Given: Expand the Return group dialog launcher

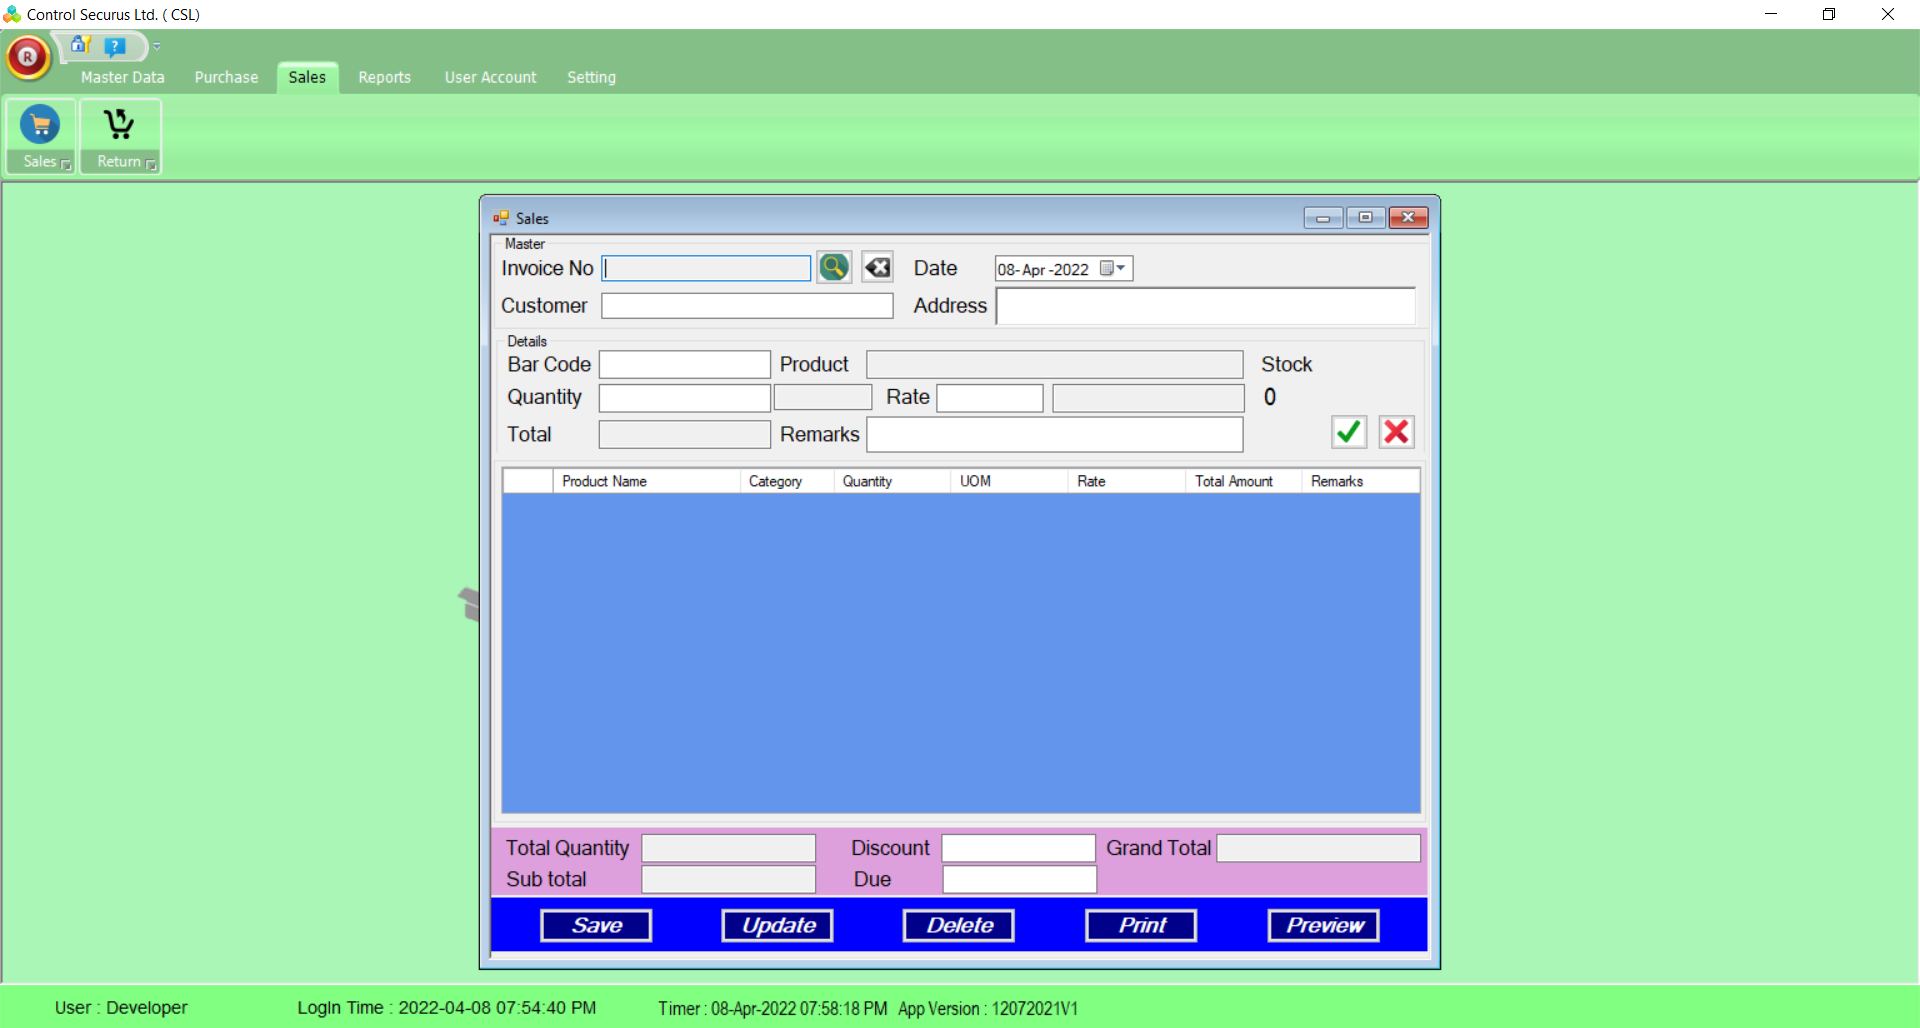Looking at the screenshot, I should point(151,164).
